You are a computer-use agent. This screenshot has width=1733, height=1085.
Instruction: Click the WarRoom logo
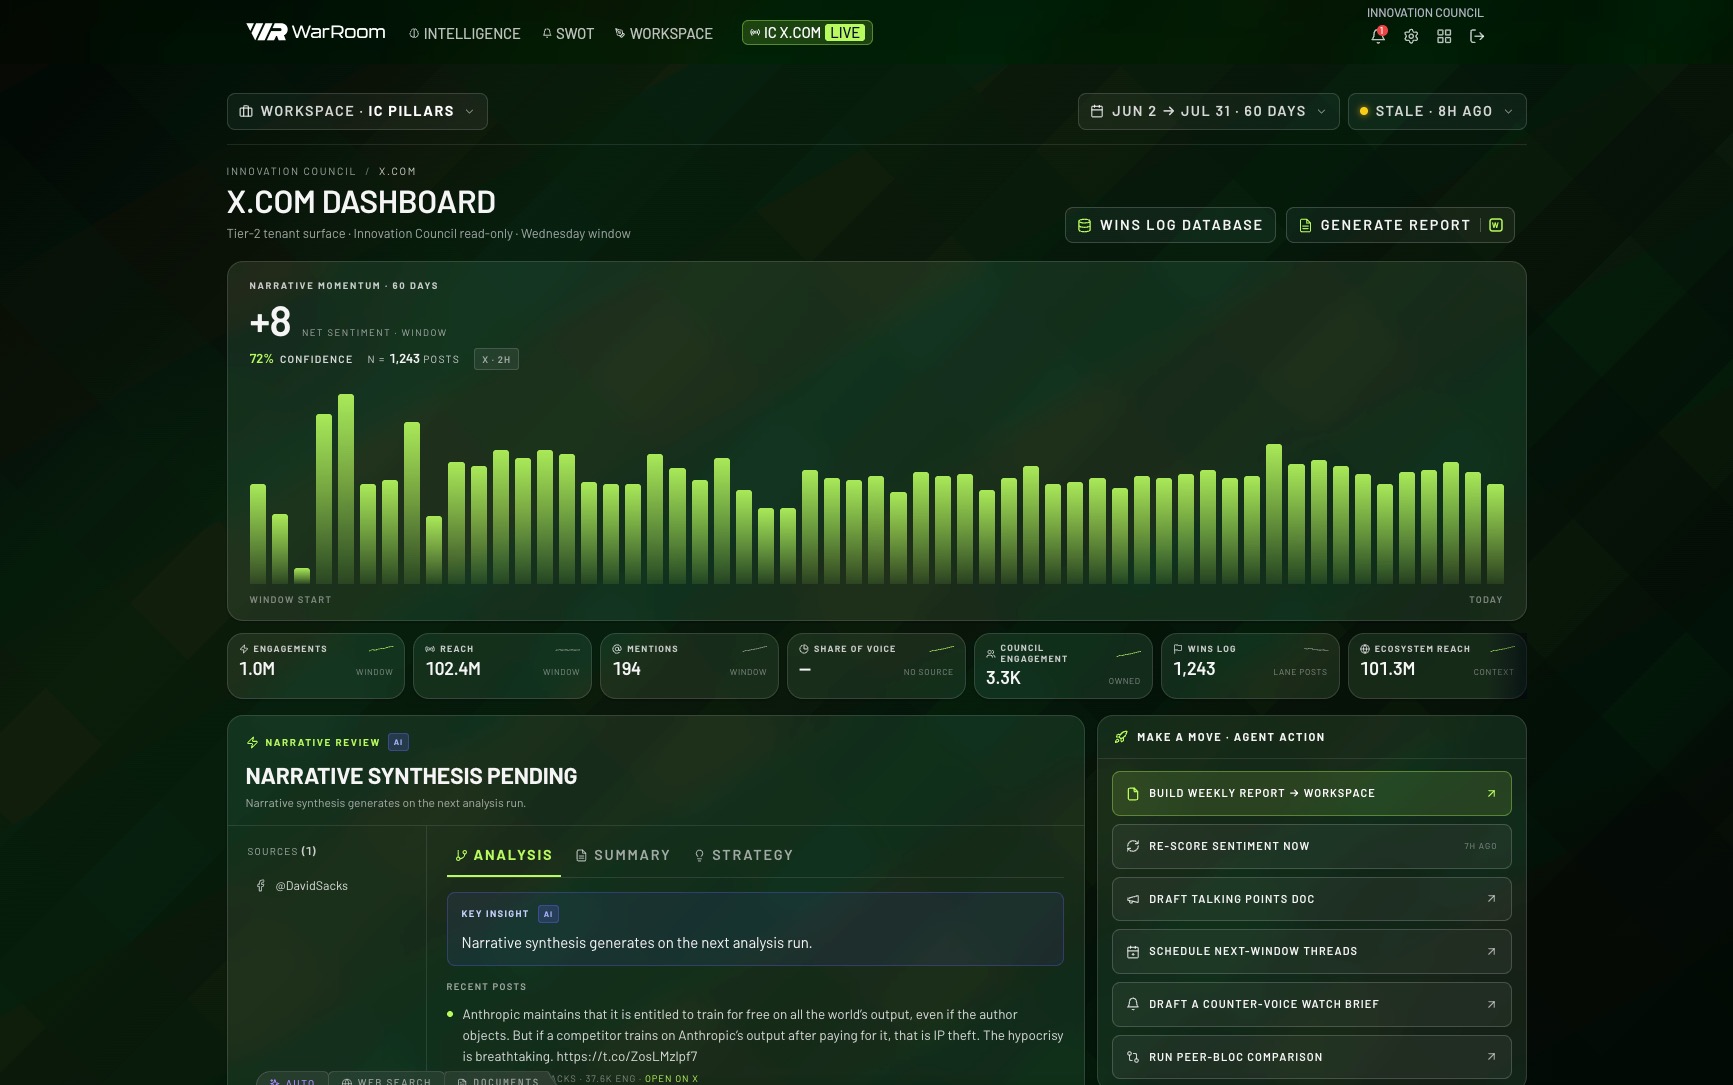click(x=315, y=32)
